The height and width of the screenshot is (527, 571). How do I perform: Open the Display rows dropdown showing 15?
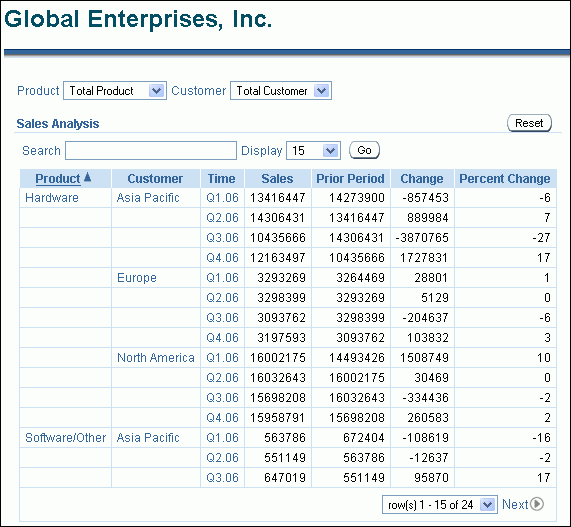(314, 150)
